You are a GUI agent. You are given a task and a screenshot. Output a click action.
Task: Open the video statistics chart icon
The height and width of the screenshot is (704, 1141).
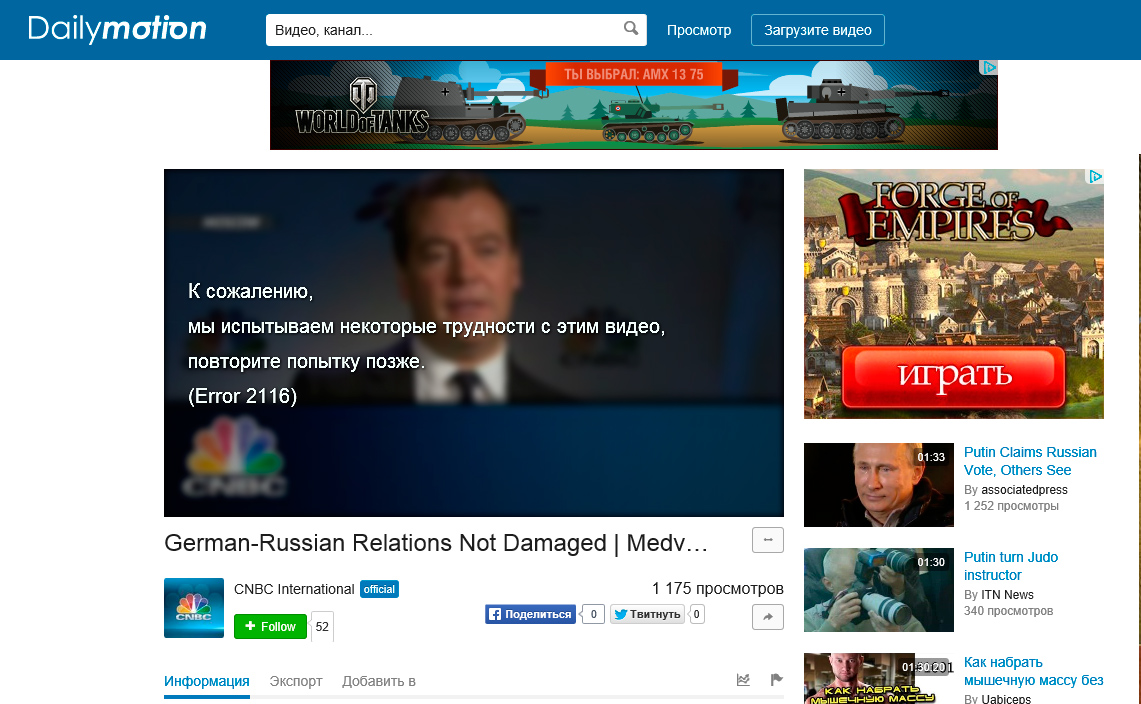(743, 680)
